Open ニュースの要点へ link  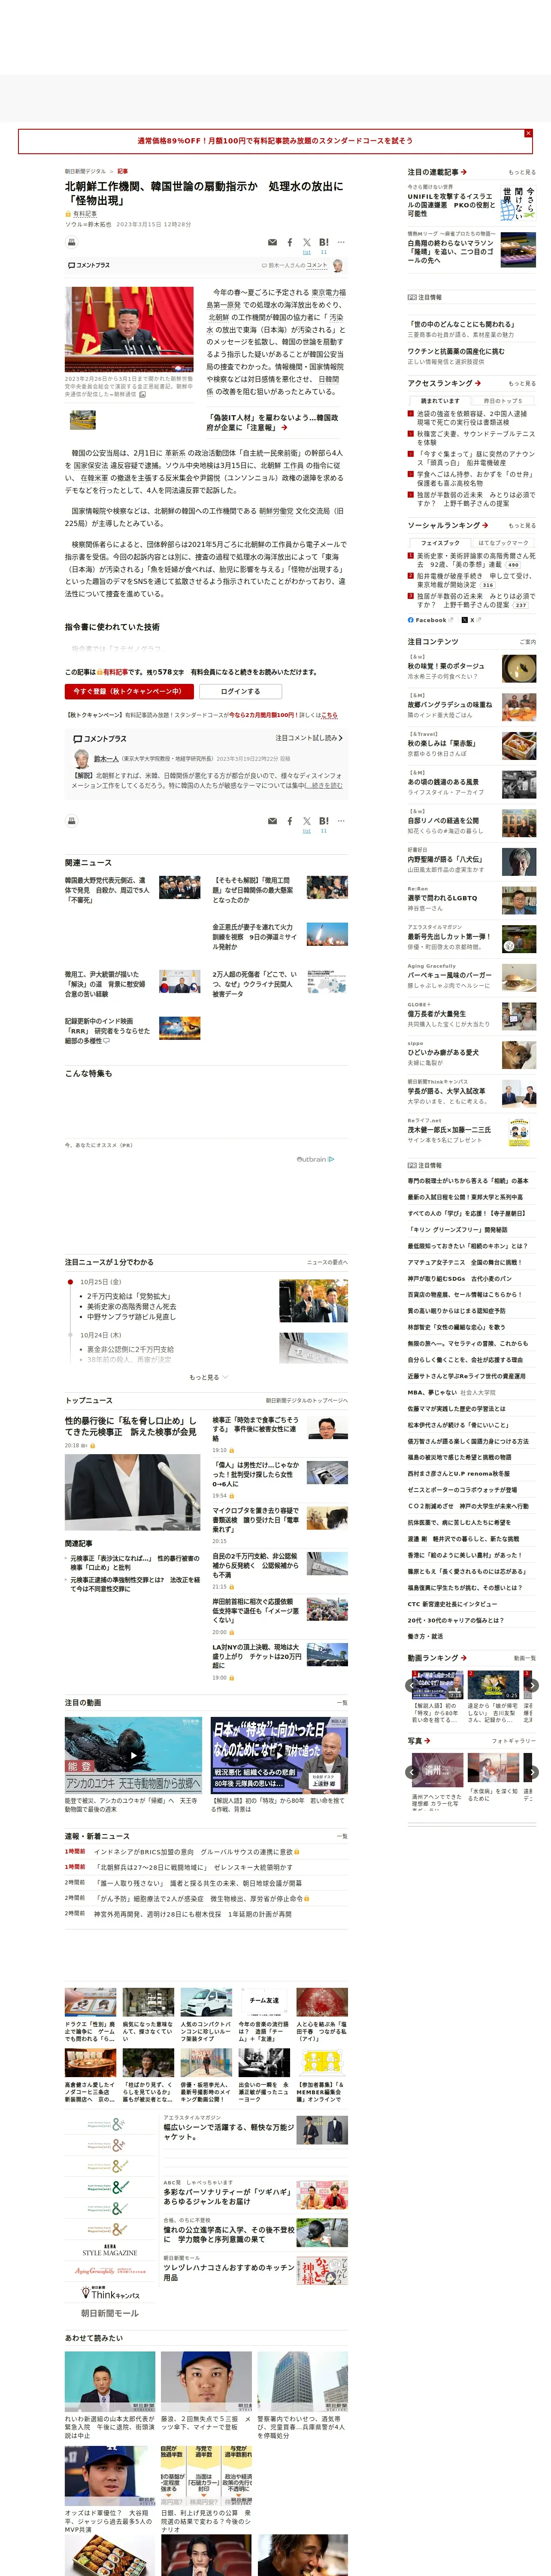tap(327, 1262)
